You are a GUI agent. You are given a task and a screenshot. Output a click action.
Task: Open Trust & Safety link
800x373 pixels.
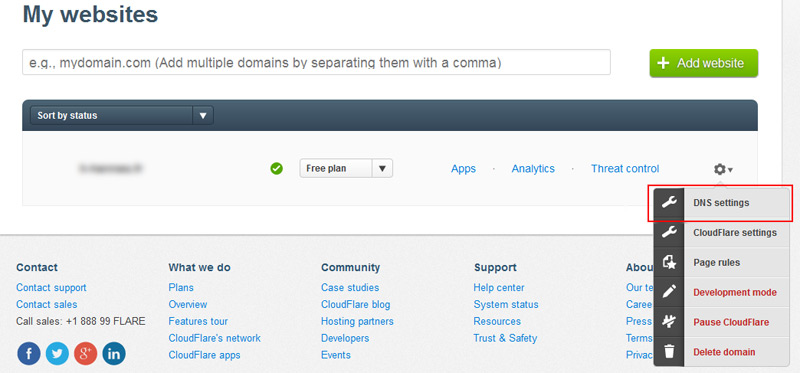(x=505, y=338)
